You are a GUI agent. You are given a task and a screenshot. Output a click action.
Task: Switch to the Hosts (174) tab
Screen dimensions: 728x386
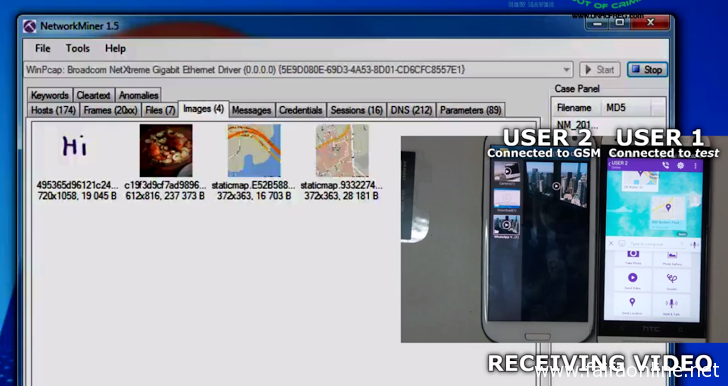click(x=53, y=111)
